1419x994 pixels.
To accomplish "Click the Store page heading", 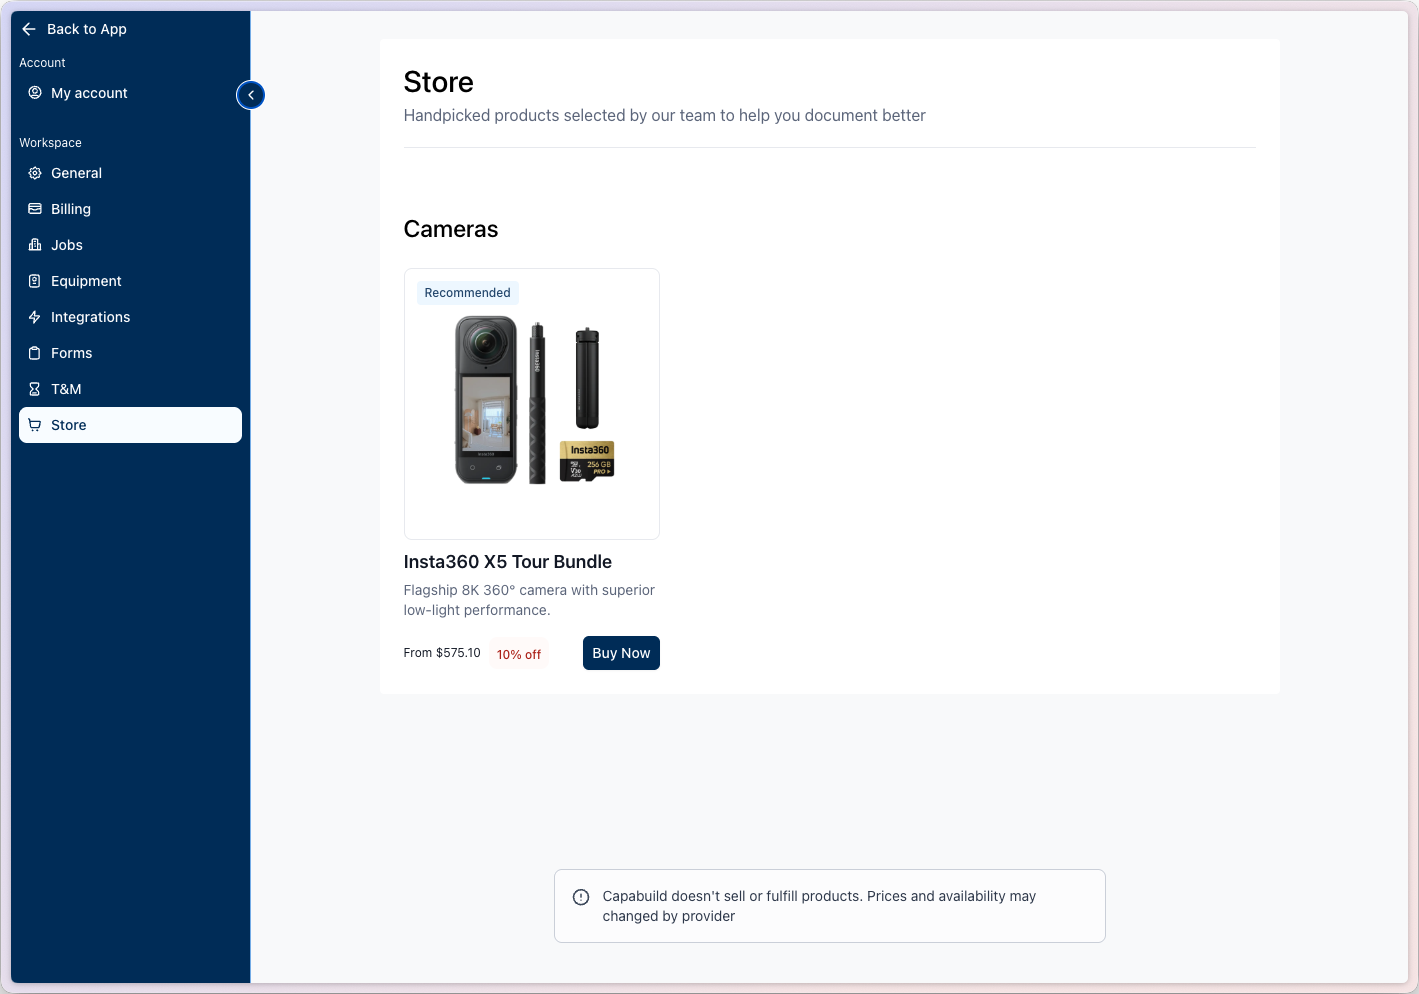I will (x=439, y=82).
